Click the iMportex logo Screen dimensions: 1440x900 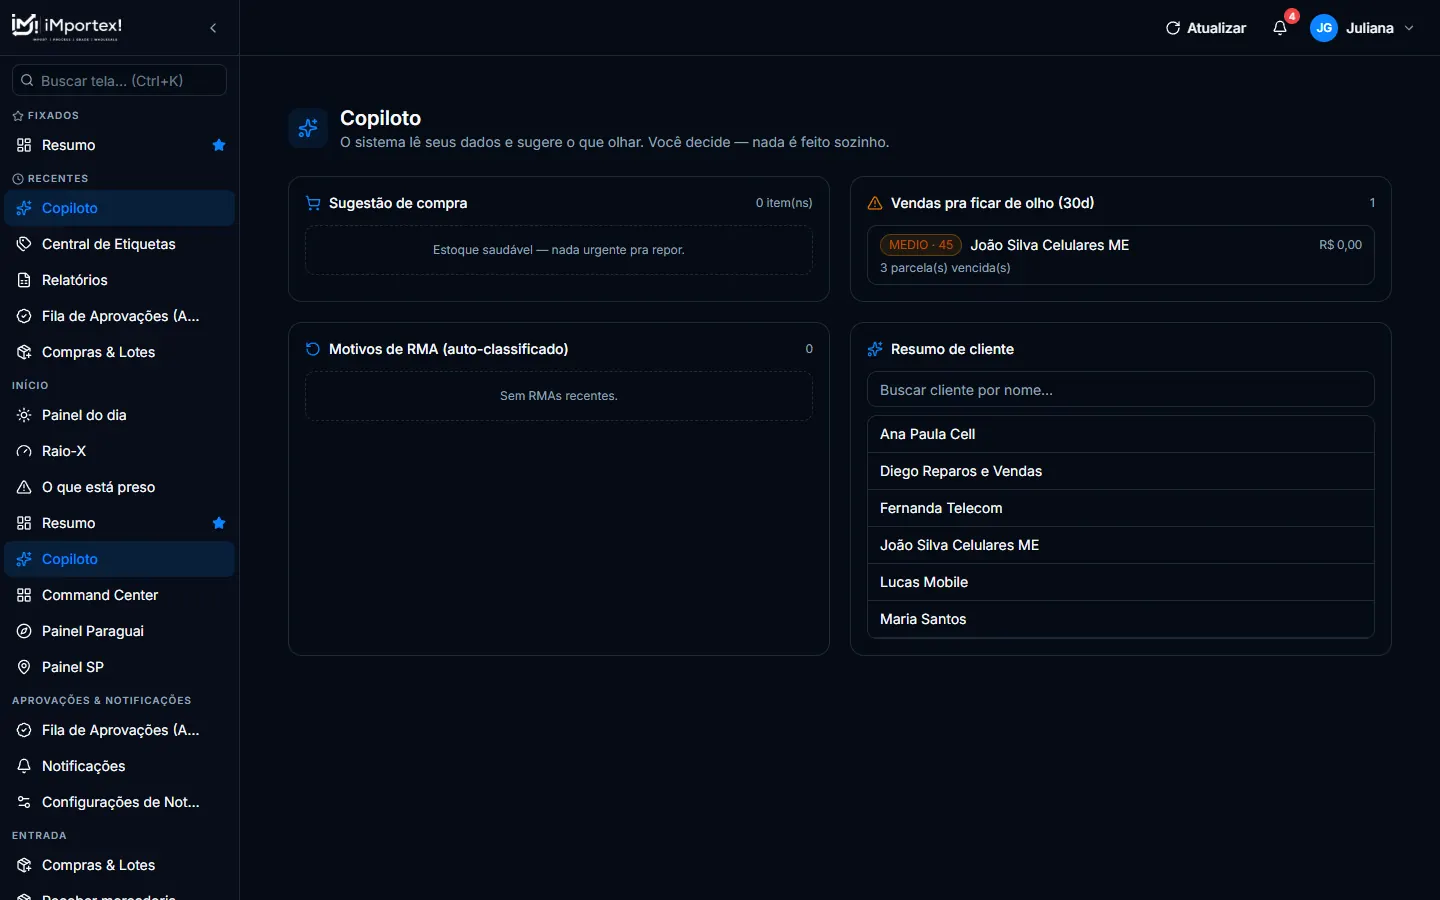[67, 27]
